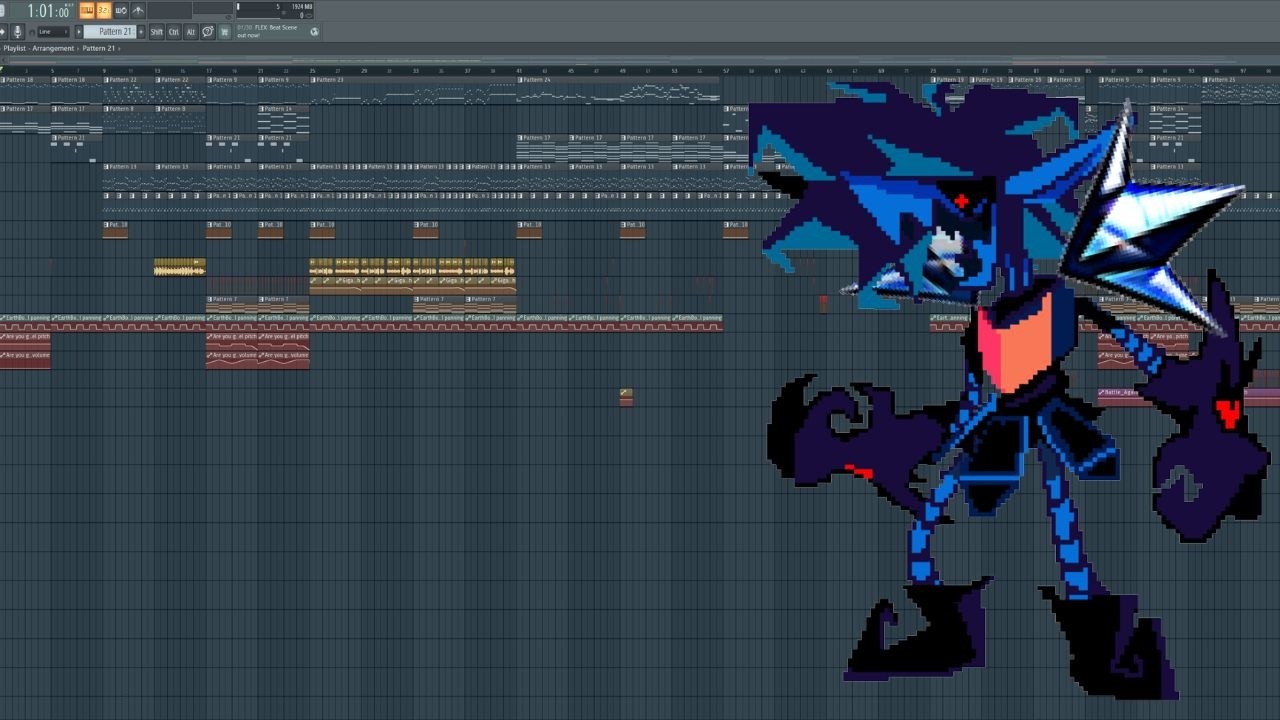
Task: Open the piano roll view icon
Action: tap(87, 11)
